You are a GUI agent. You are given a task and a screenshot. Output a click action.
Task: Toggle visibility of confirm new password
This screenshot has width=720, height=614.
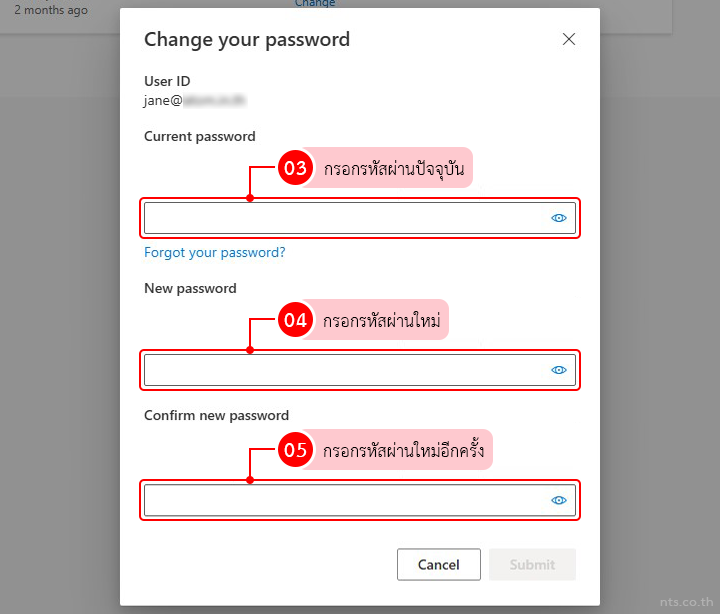click(559, 500)
